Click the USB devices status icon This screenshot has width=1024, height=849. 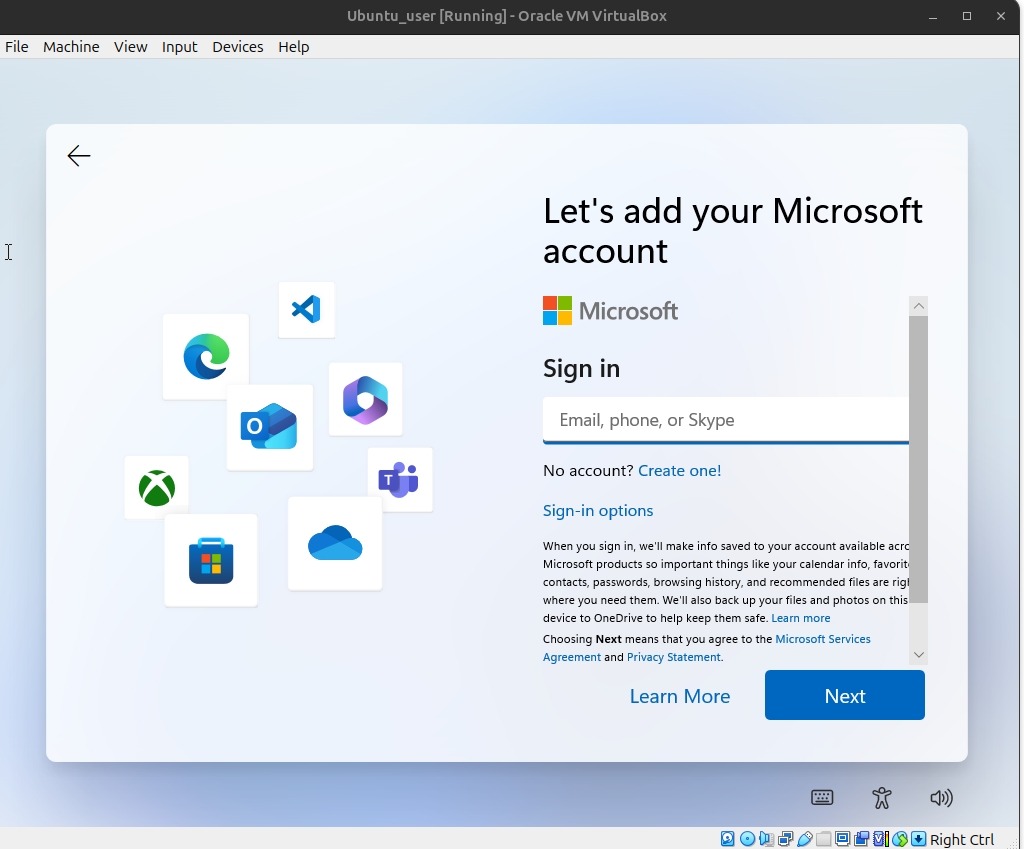(x=805, y=839)
